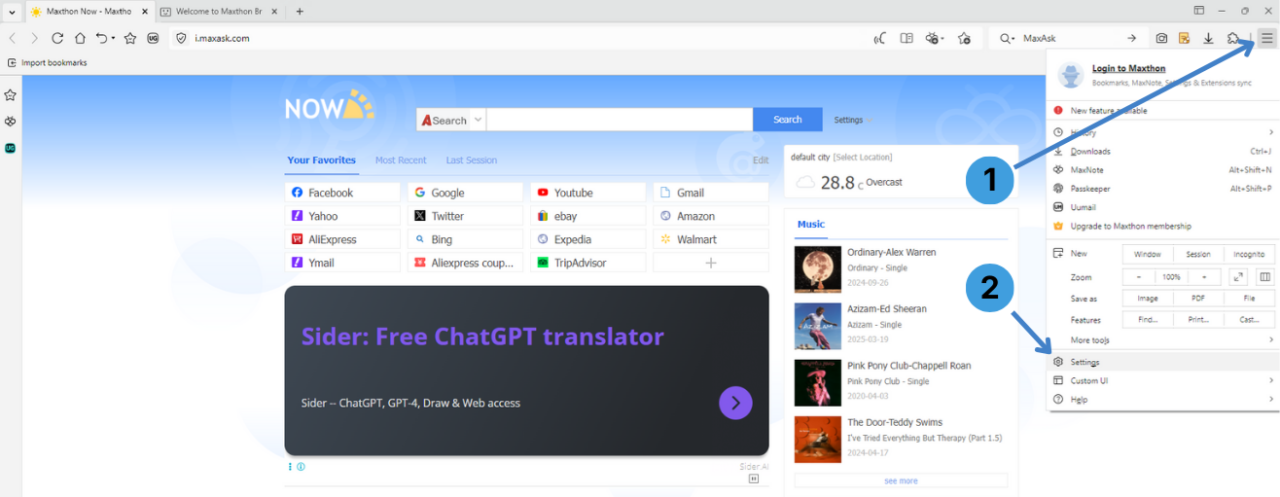Click the shield security icon in address bar

tap(182, 38)
